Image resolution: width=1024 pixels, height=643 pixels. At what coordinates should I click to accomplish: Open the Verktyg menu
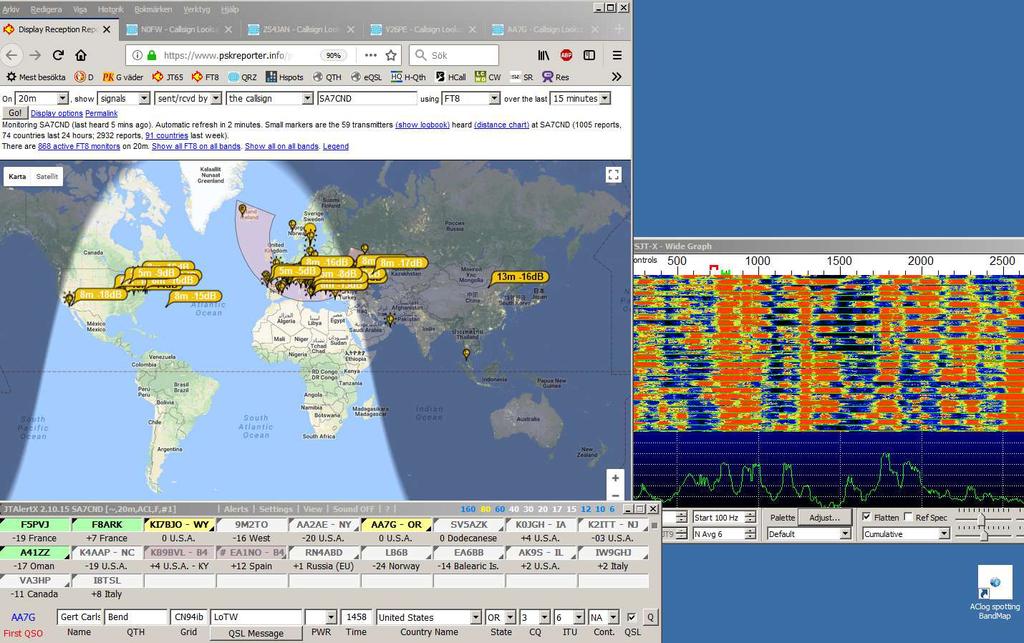tap(197, 9)
